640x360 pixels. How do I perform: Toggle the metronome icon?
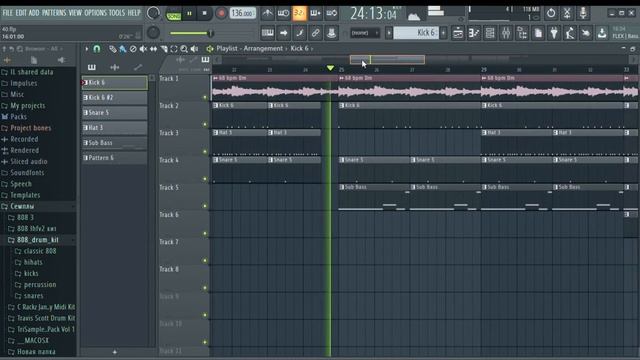(x=267, y=13)
